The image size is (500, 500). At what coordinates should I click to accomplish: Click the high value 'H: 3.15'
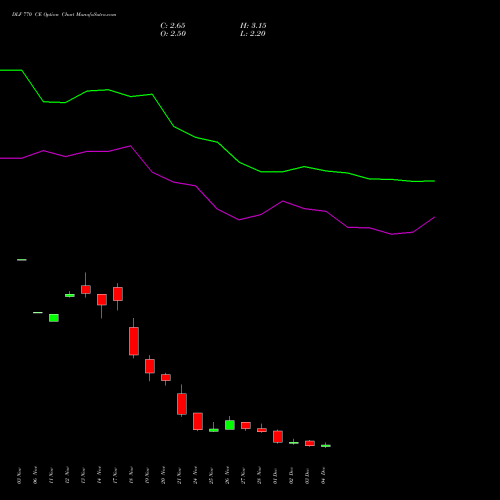pos(253,26)
